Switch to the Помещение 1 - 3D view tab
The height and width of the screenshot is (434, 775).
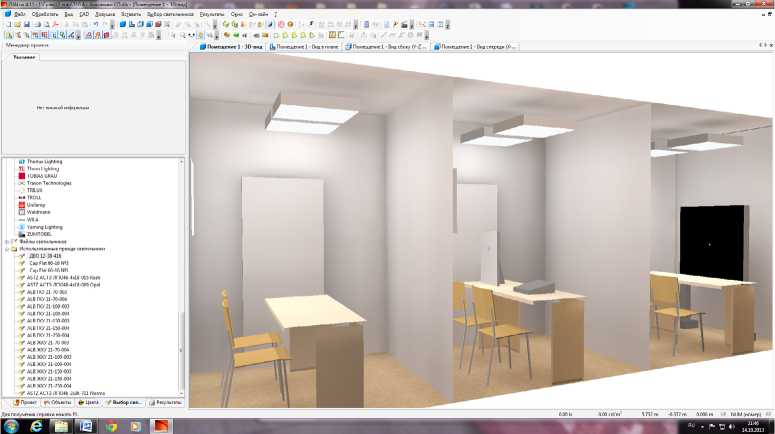click(233, 46)
